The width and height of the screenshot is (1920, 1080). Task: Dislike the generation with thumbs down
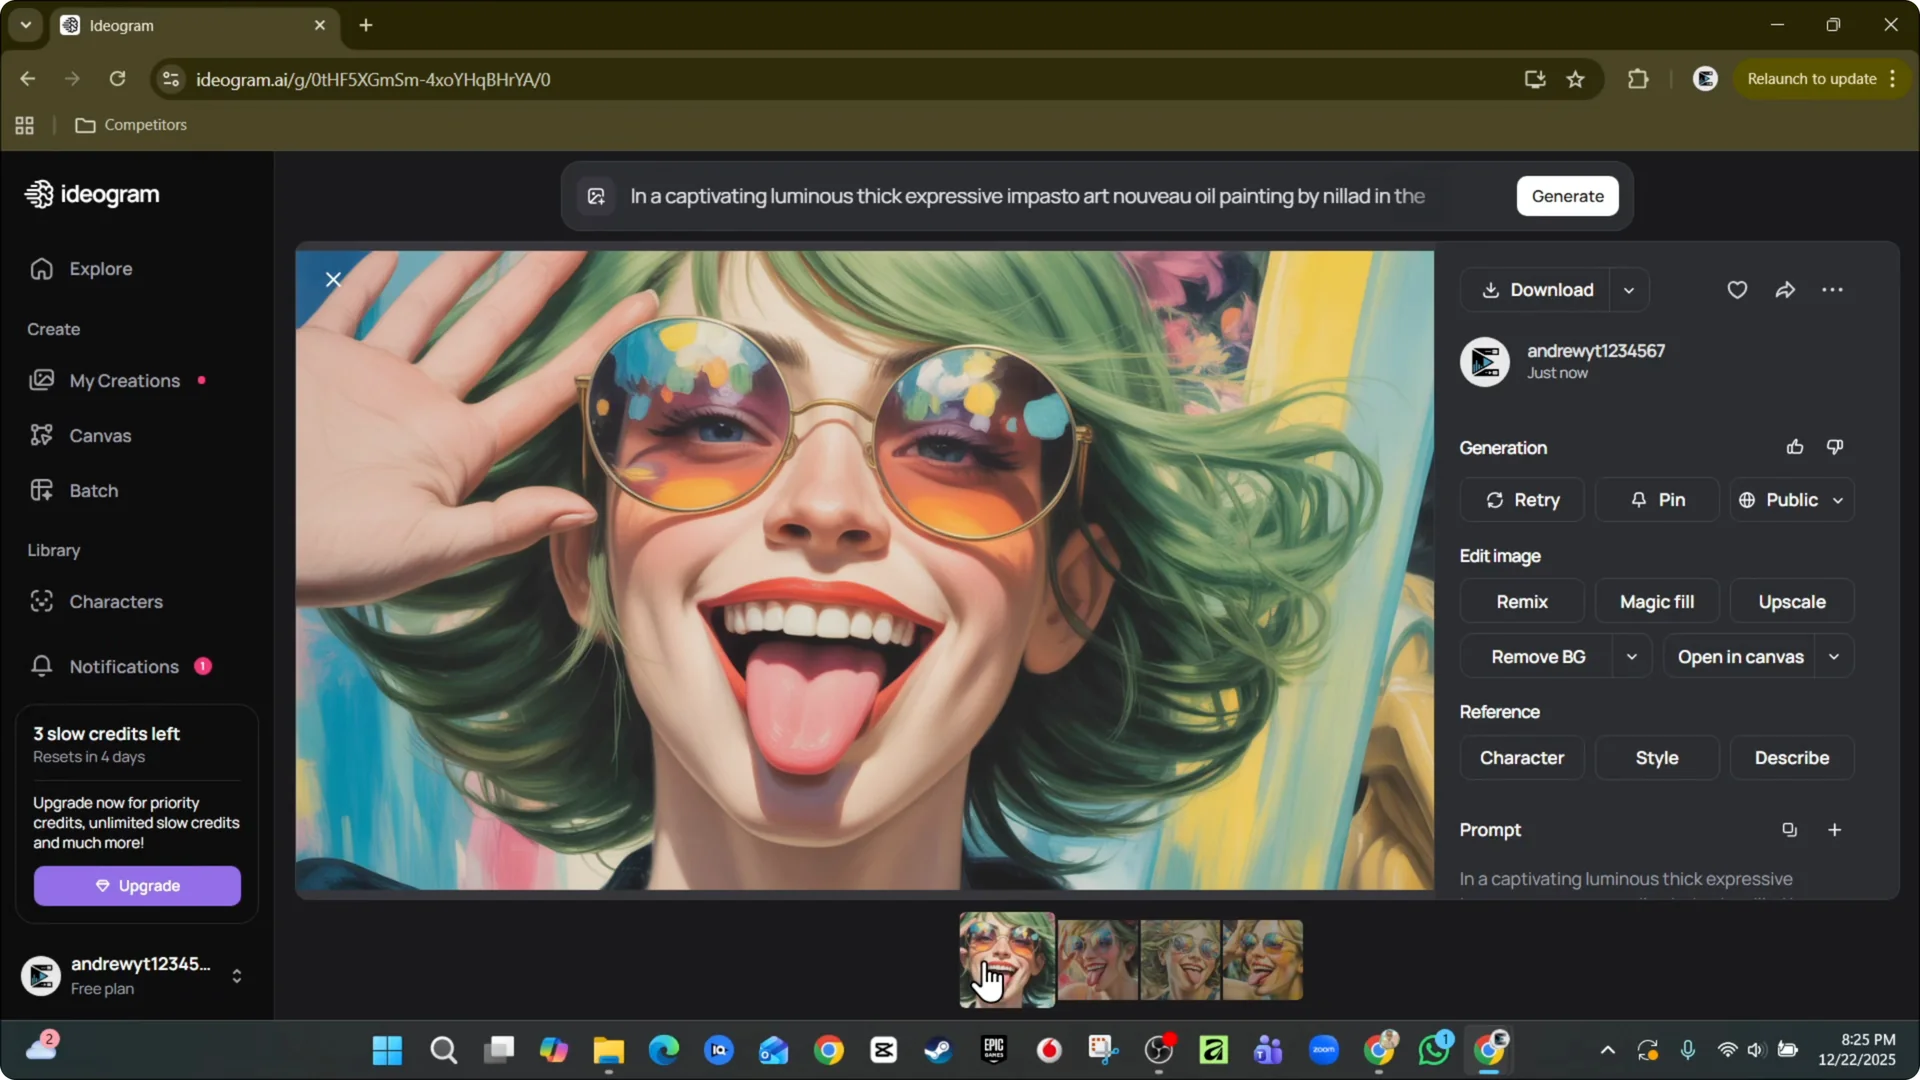(1835, 446)
